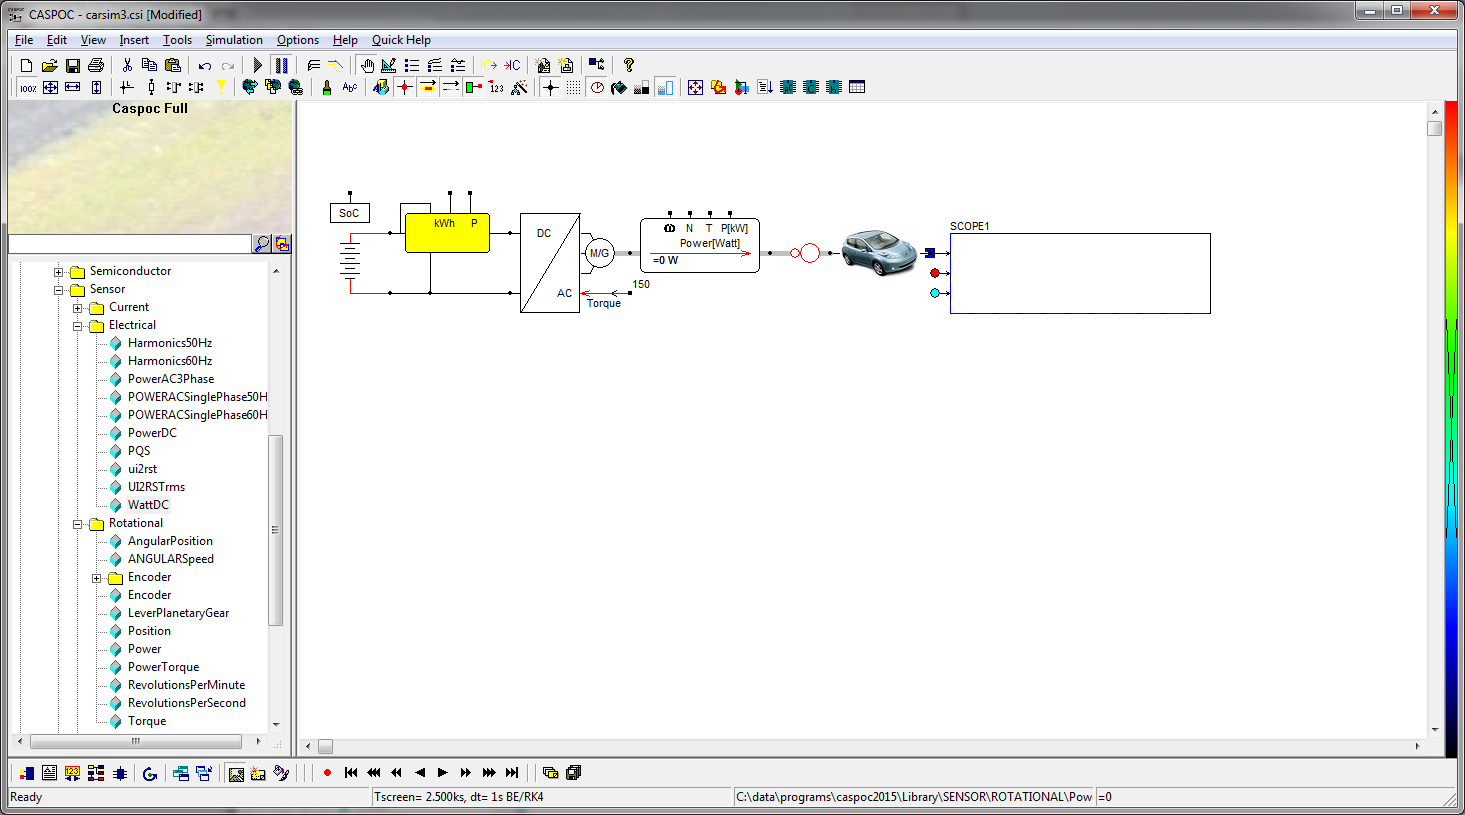Select the car image block in schematic

click(x=879, y=253)
